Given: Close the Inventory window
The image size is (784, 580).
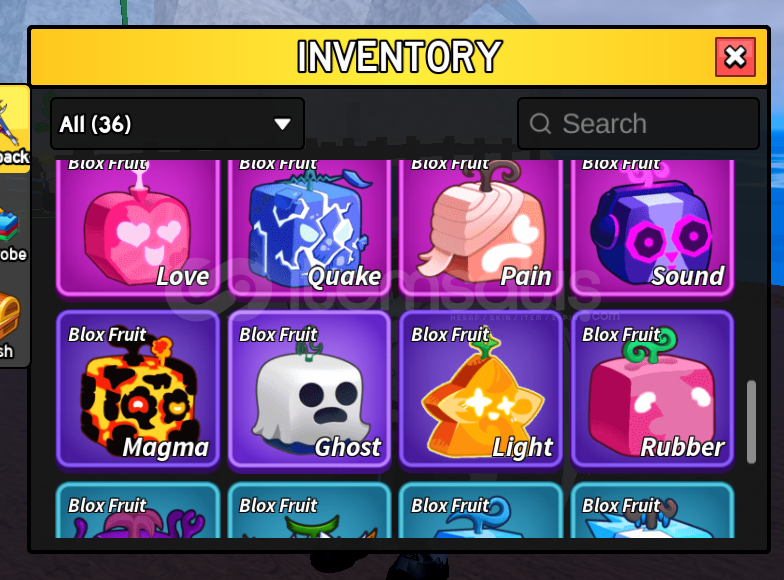Looking at the screenshot, I should pos(735,56).
